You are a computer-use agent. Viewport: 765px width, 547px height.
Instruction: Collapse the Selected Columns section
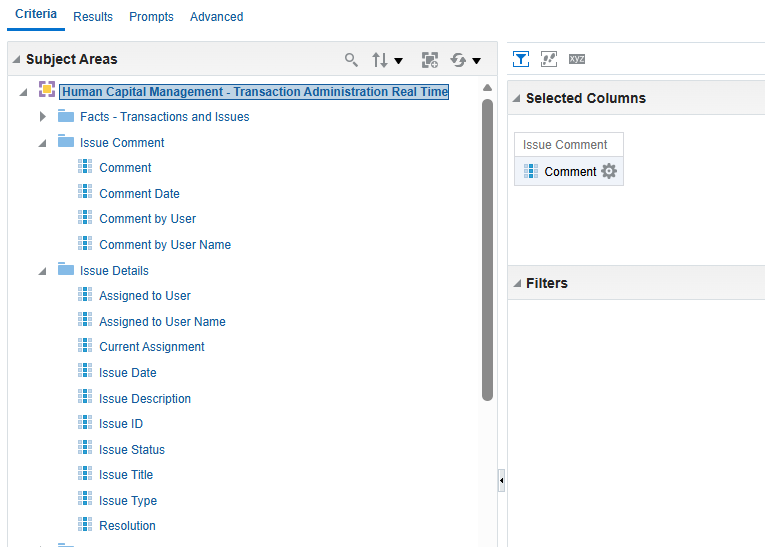516,99
